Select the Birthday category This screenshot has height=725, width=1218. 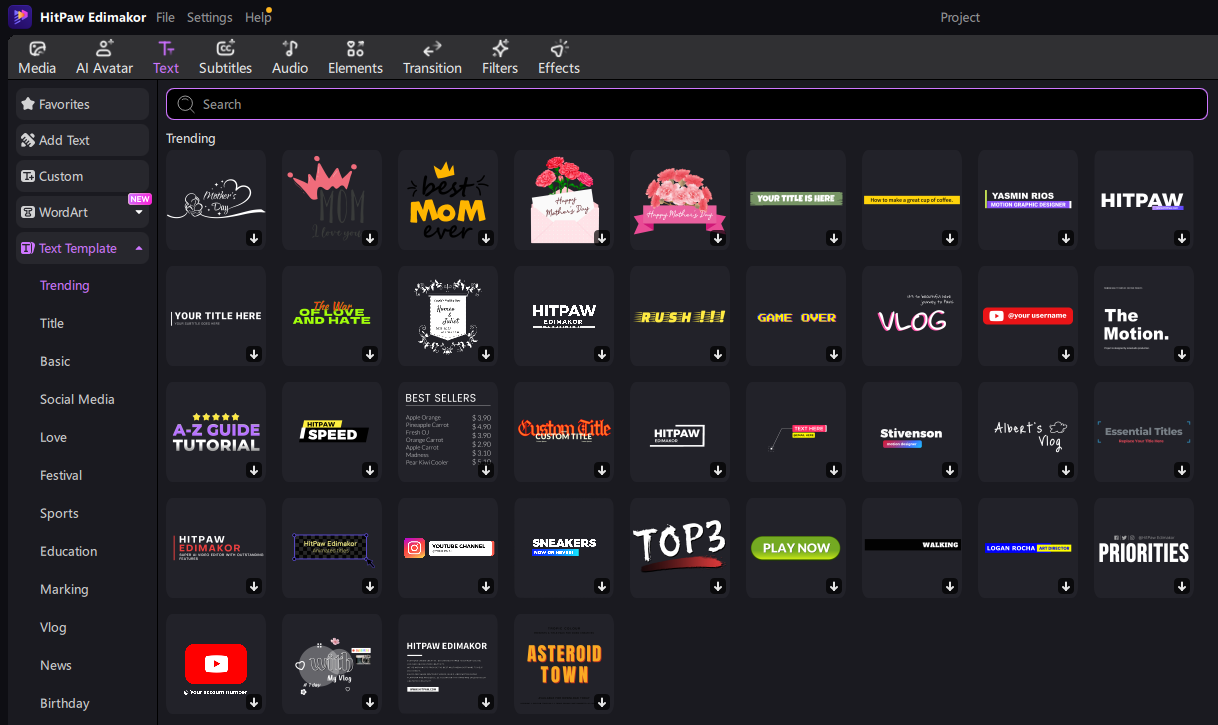65,703
